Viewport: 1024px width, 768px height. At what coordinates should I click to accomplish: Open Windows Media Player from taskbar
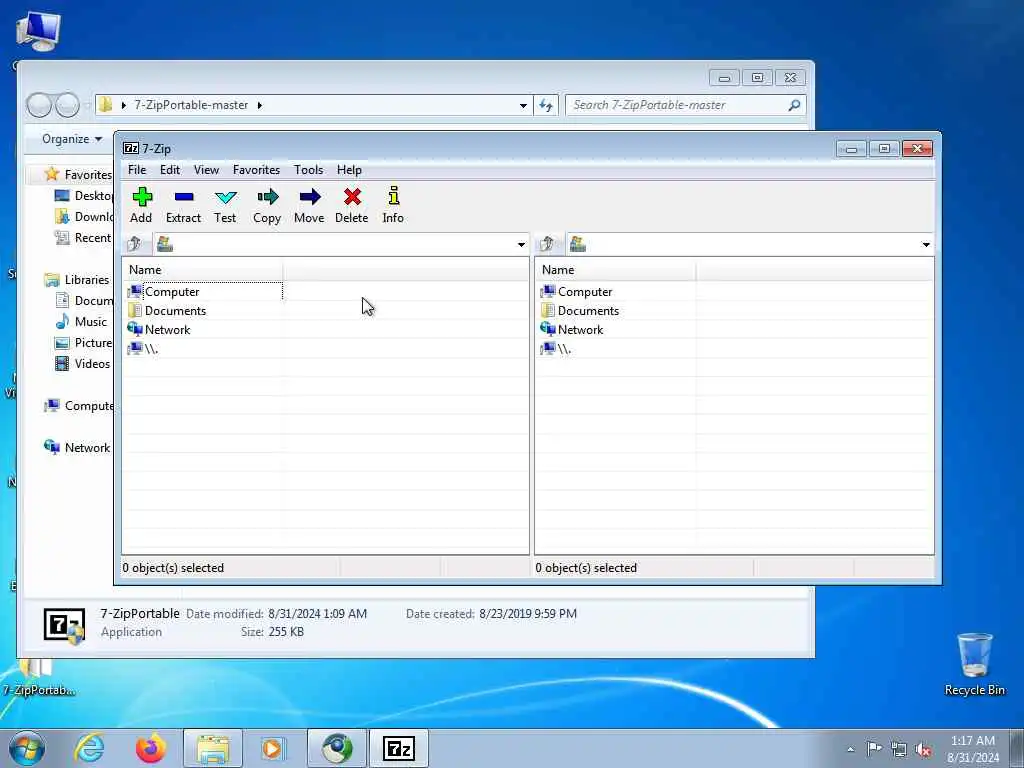272,748
